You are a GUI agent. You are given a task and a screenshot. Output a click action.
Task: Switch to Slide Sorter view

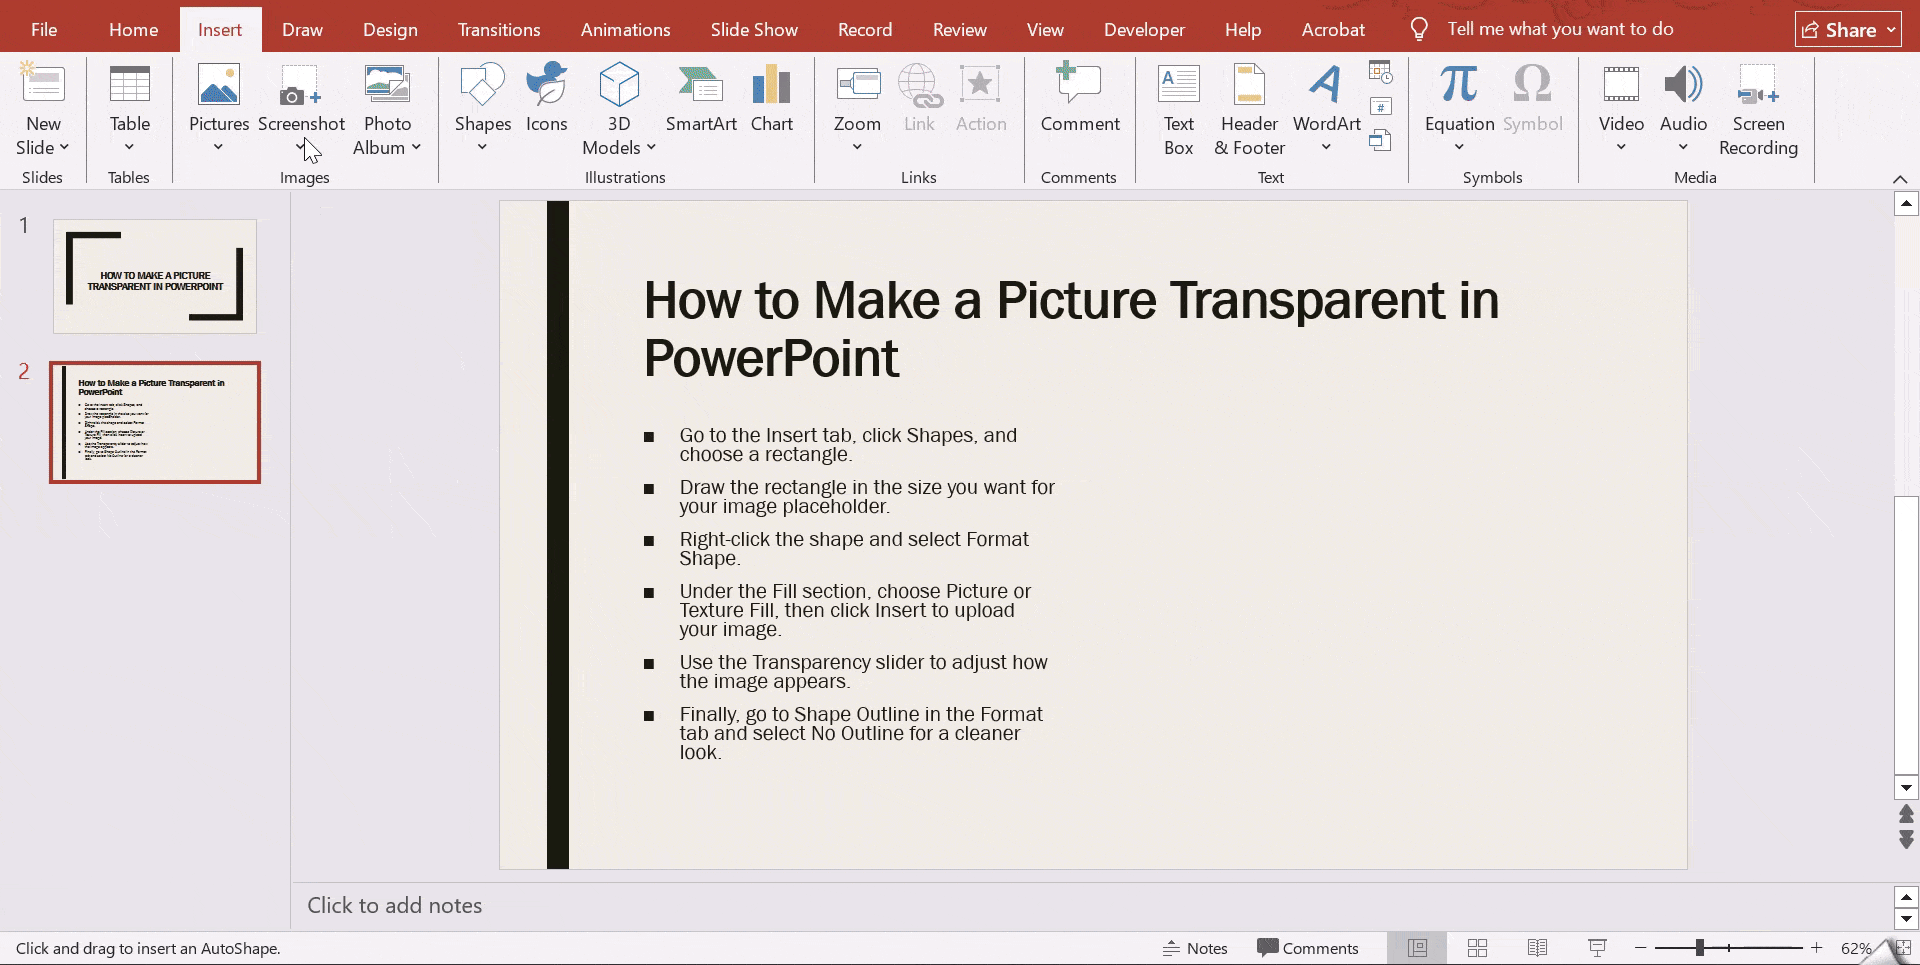pos(1477,948)
